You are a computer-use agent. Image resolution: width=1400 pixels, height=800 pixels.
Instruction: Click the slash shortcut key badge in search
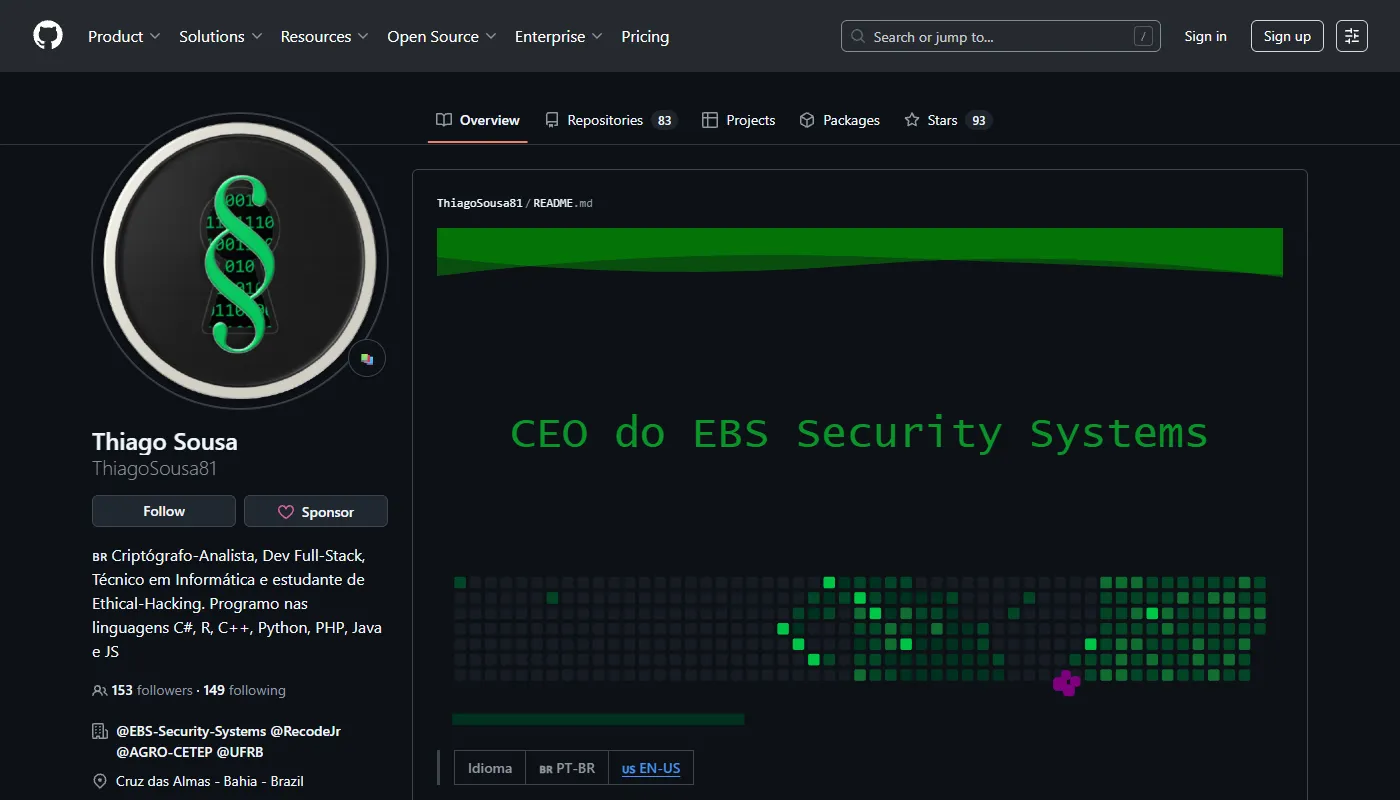click(x=1143, y=37)
